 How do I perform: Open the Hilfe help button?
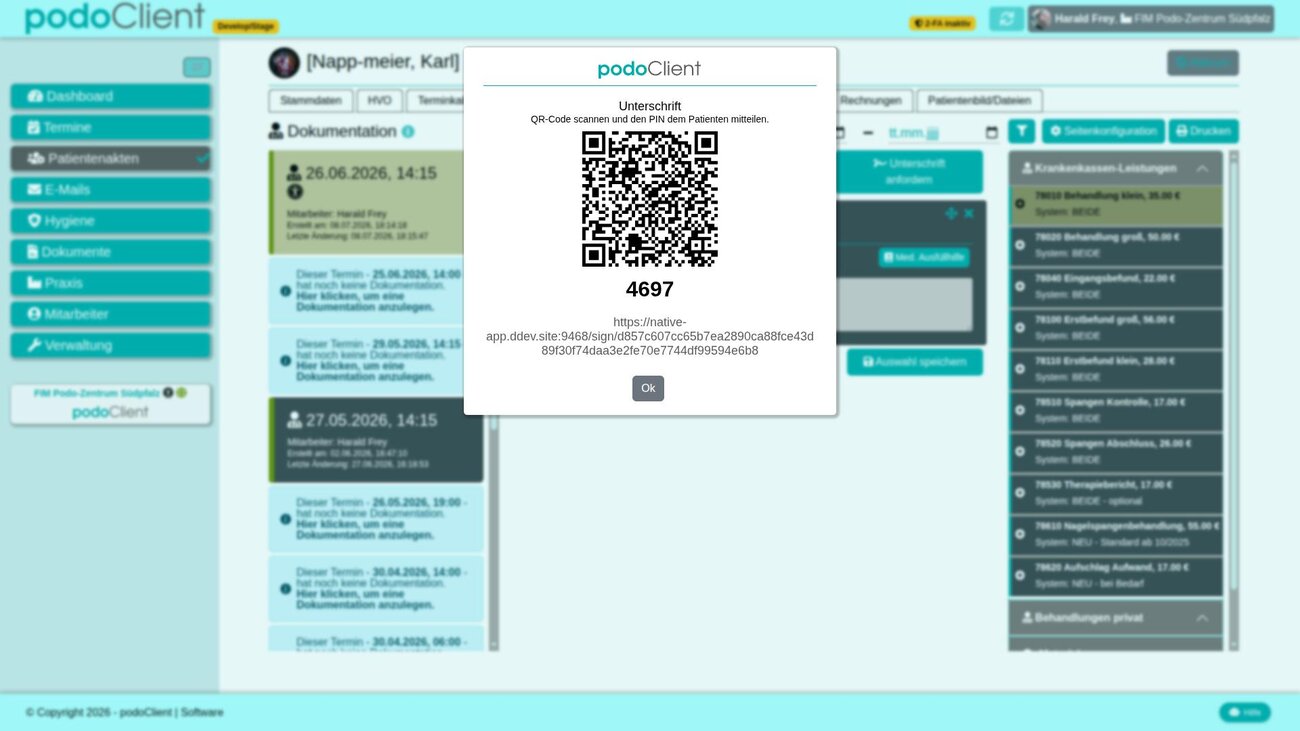(x=1245, y=712)
